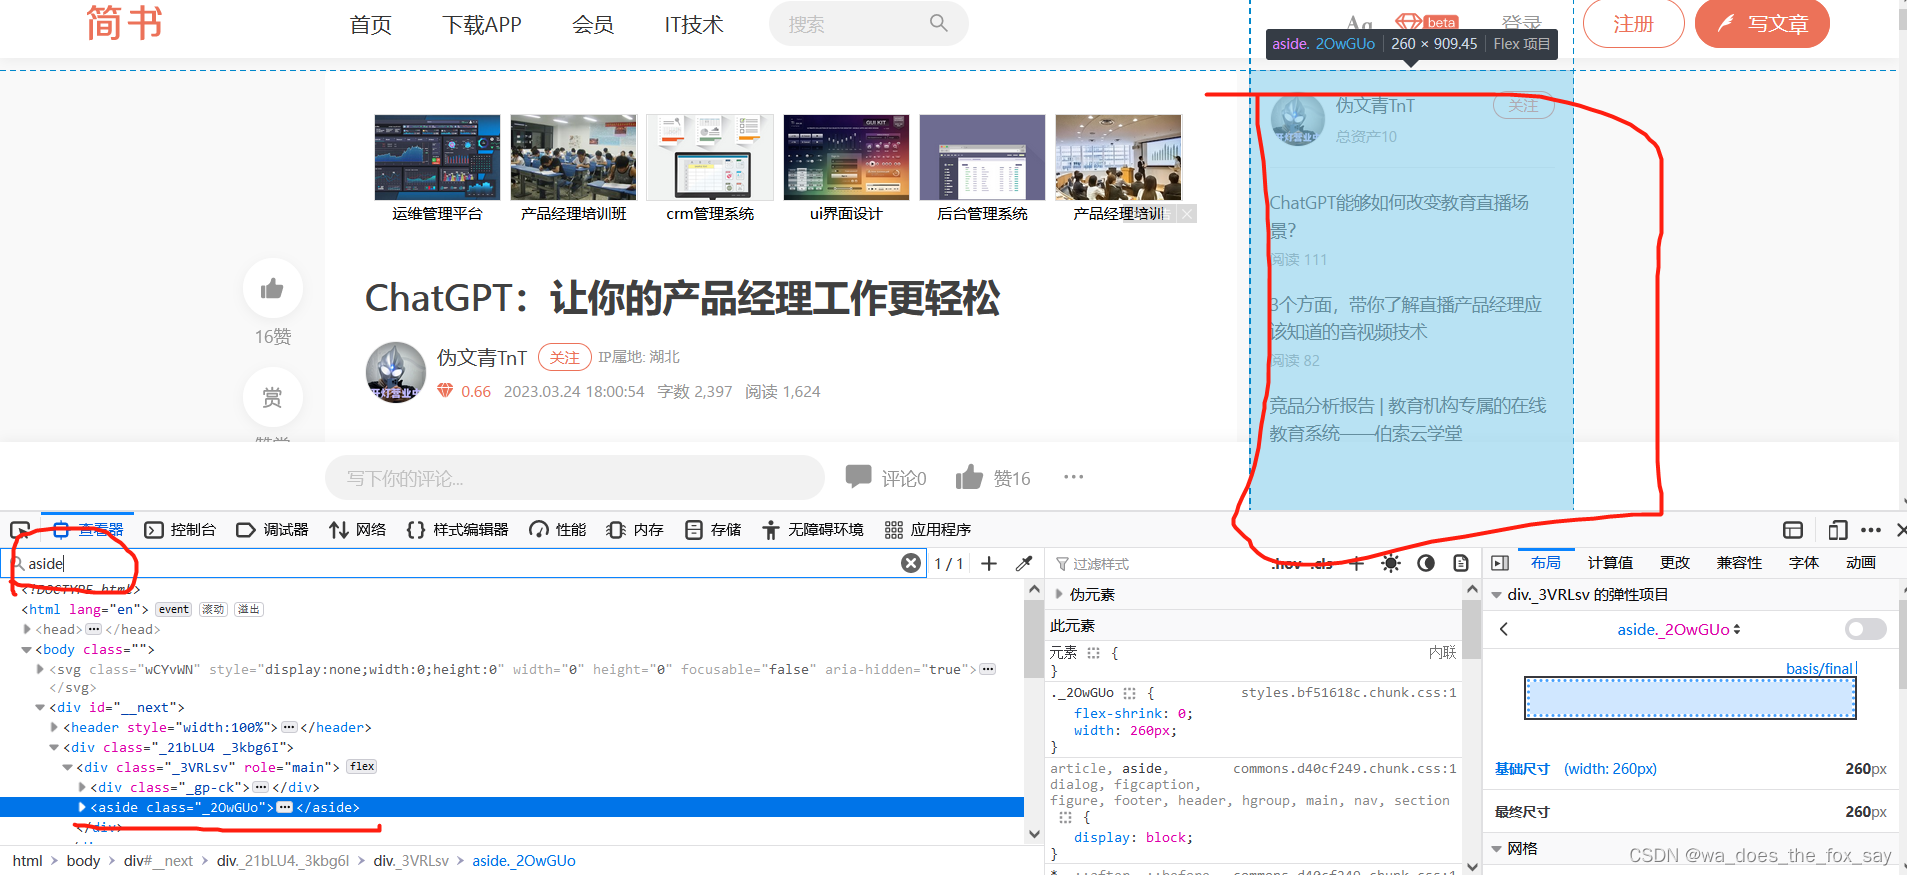Go to 首页 in site navigation
The height and width of the screenshot is (875, 1907).
click(x=370, y=24)
